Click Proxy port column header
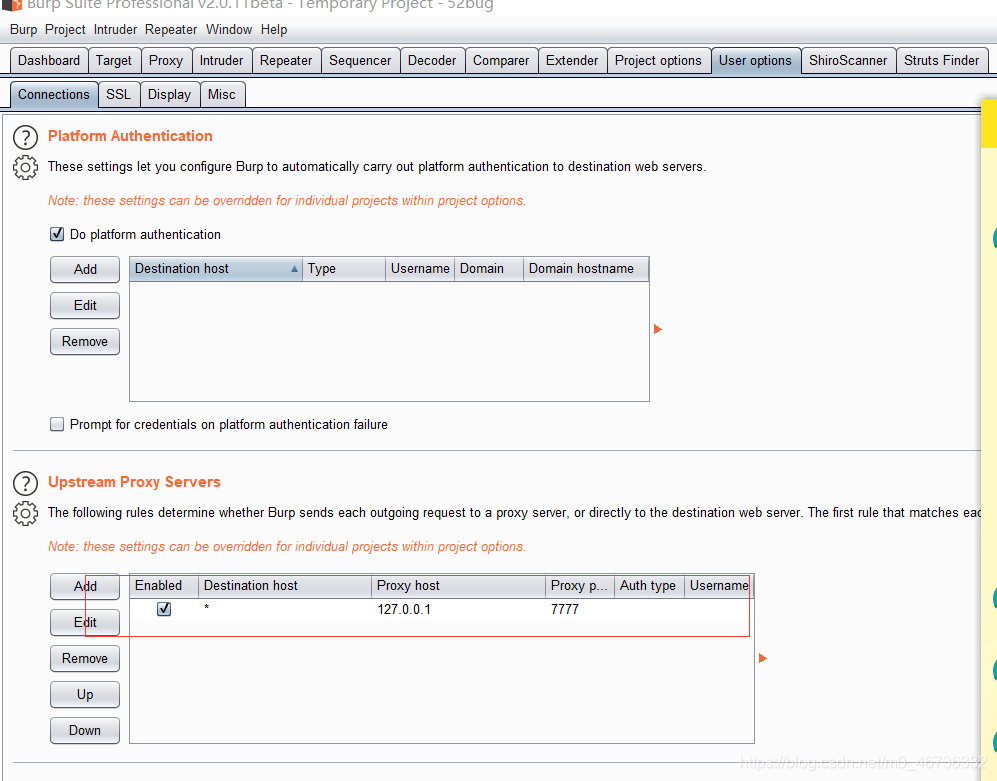This screenshot has height=781, width=997. (x=580, y=585)
